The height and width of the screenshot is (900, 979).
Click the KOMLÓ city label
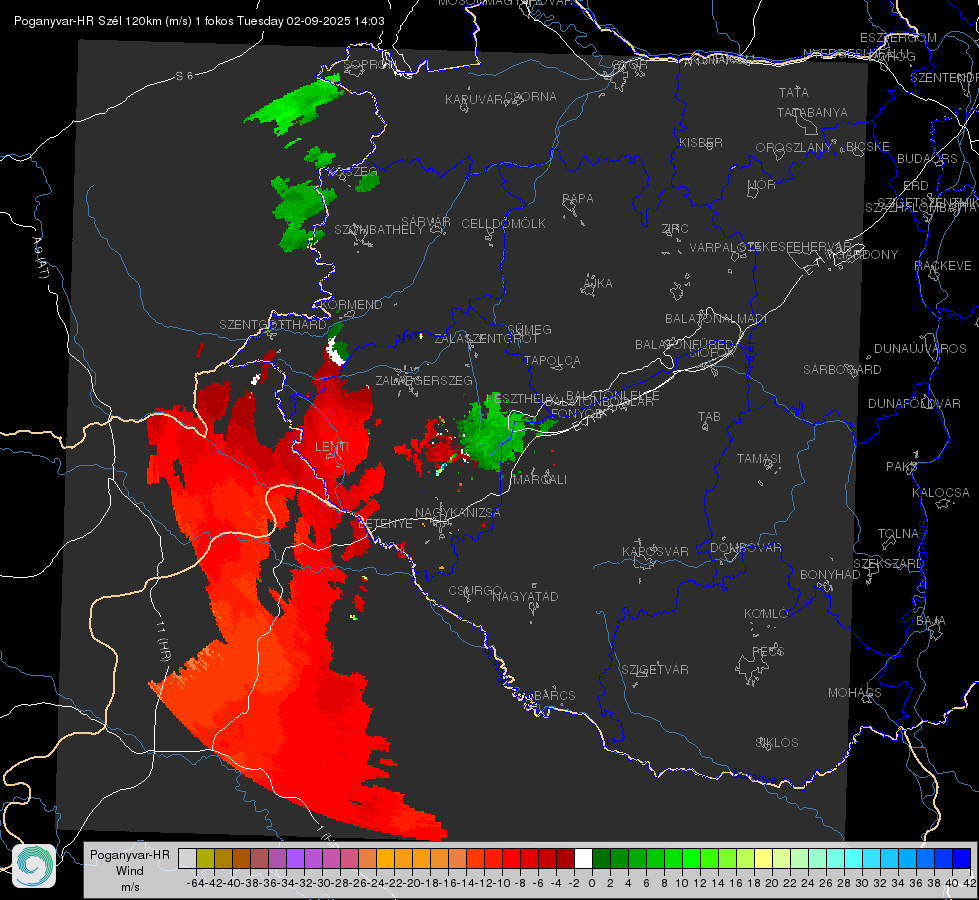coord(766,614)
